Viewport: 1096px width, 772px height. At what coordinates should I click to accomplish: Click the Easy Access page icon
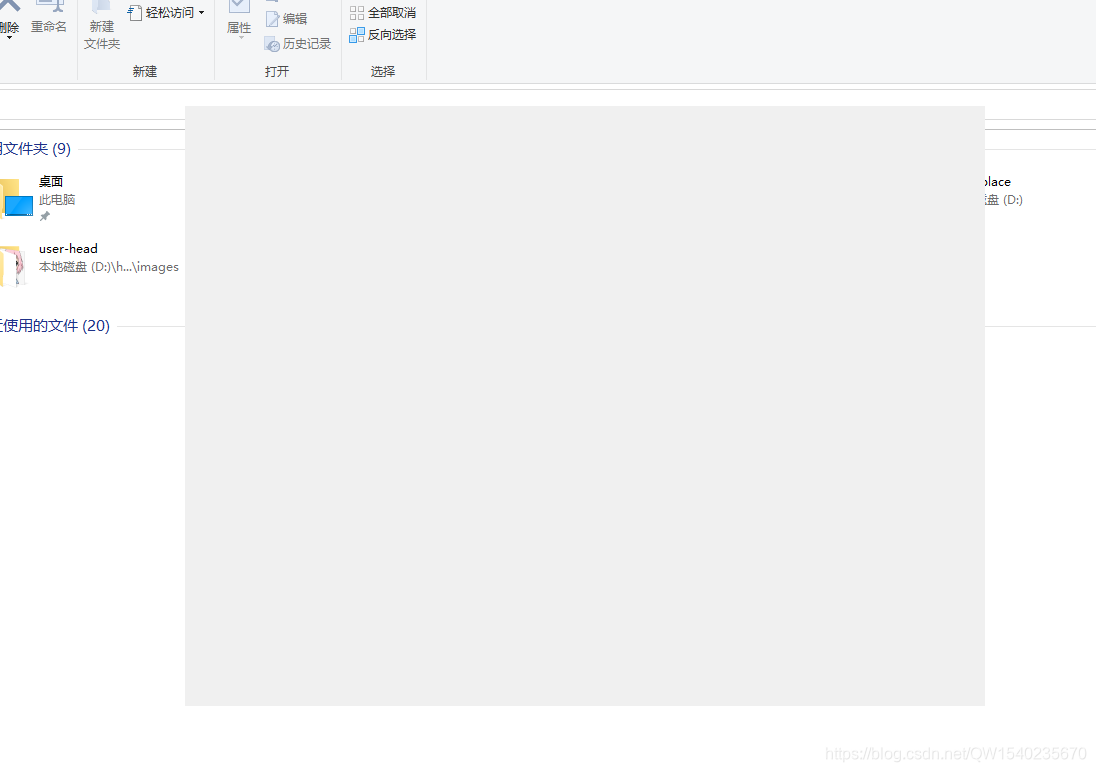[x=135, y=13]
